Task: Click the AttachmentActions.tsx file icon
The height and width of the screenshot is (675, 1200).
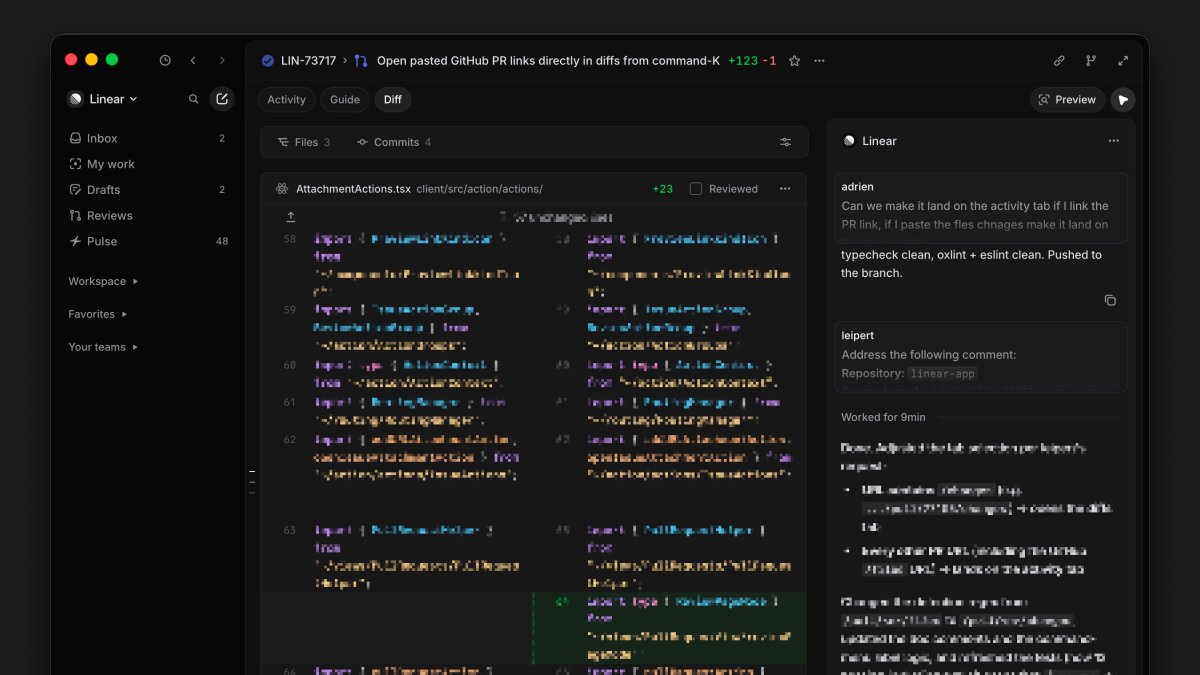Action: pos(282,189)
